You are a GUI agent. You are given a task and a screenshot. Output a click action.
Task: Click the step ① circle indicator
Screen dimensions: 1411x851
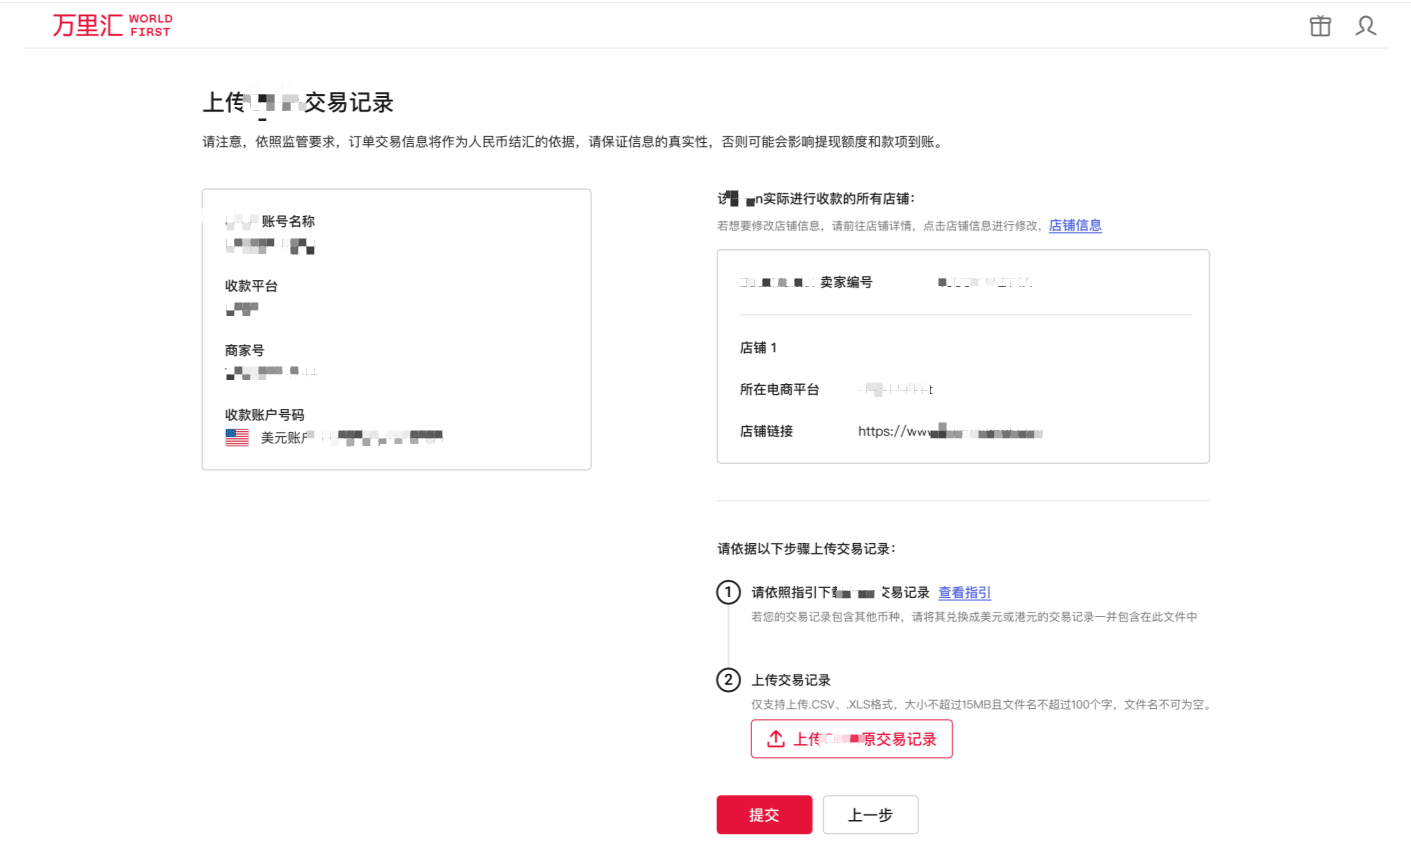tap(729, 592)
